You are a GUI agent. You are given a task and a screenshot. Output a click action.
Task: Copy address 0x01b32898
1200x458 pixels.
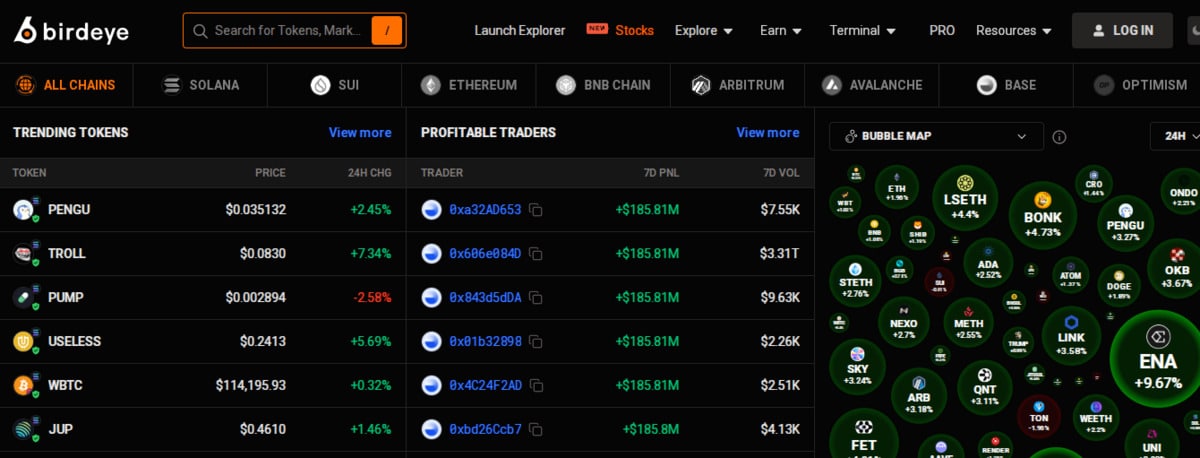tap(536, 342)
